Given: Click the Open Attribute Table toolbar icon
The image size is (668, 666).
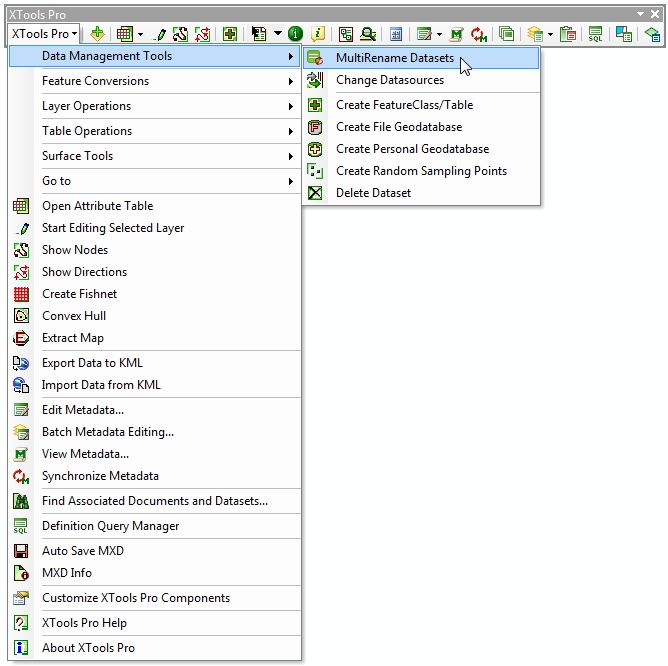Looking at the screenshot, I should point(125,34).
